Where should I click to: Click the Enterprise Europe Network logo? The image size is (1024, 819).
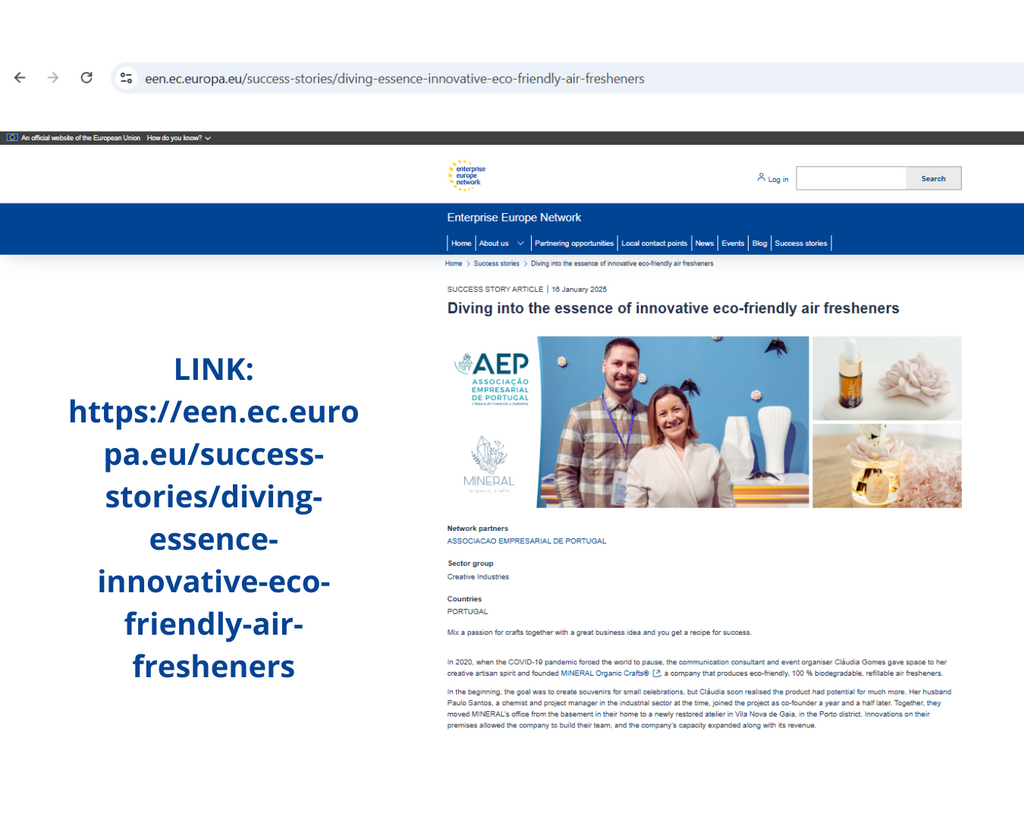tap(467, 175)
